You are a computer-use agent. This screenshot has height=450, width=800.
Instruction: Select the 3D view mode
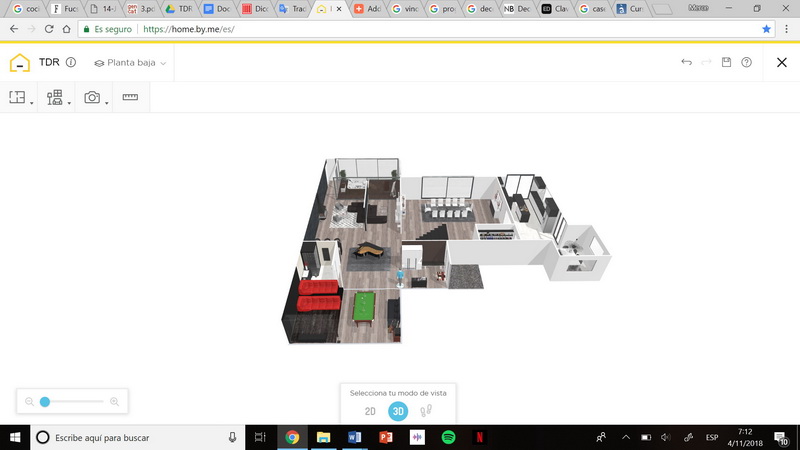click(398, 410)
